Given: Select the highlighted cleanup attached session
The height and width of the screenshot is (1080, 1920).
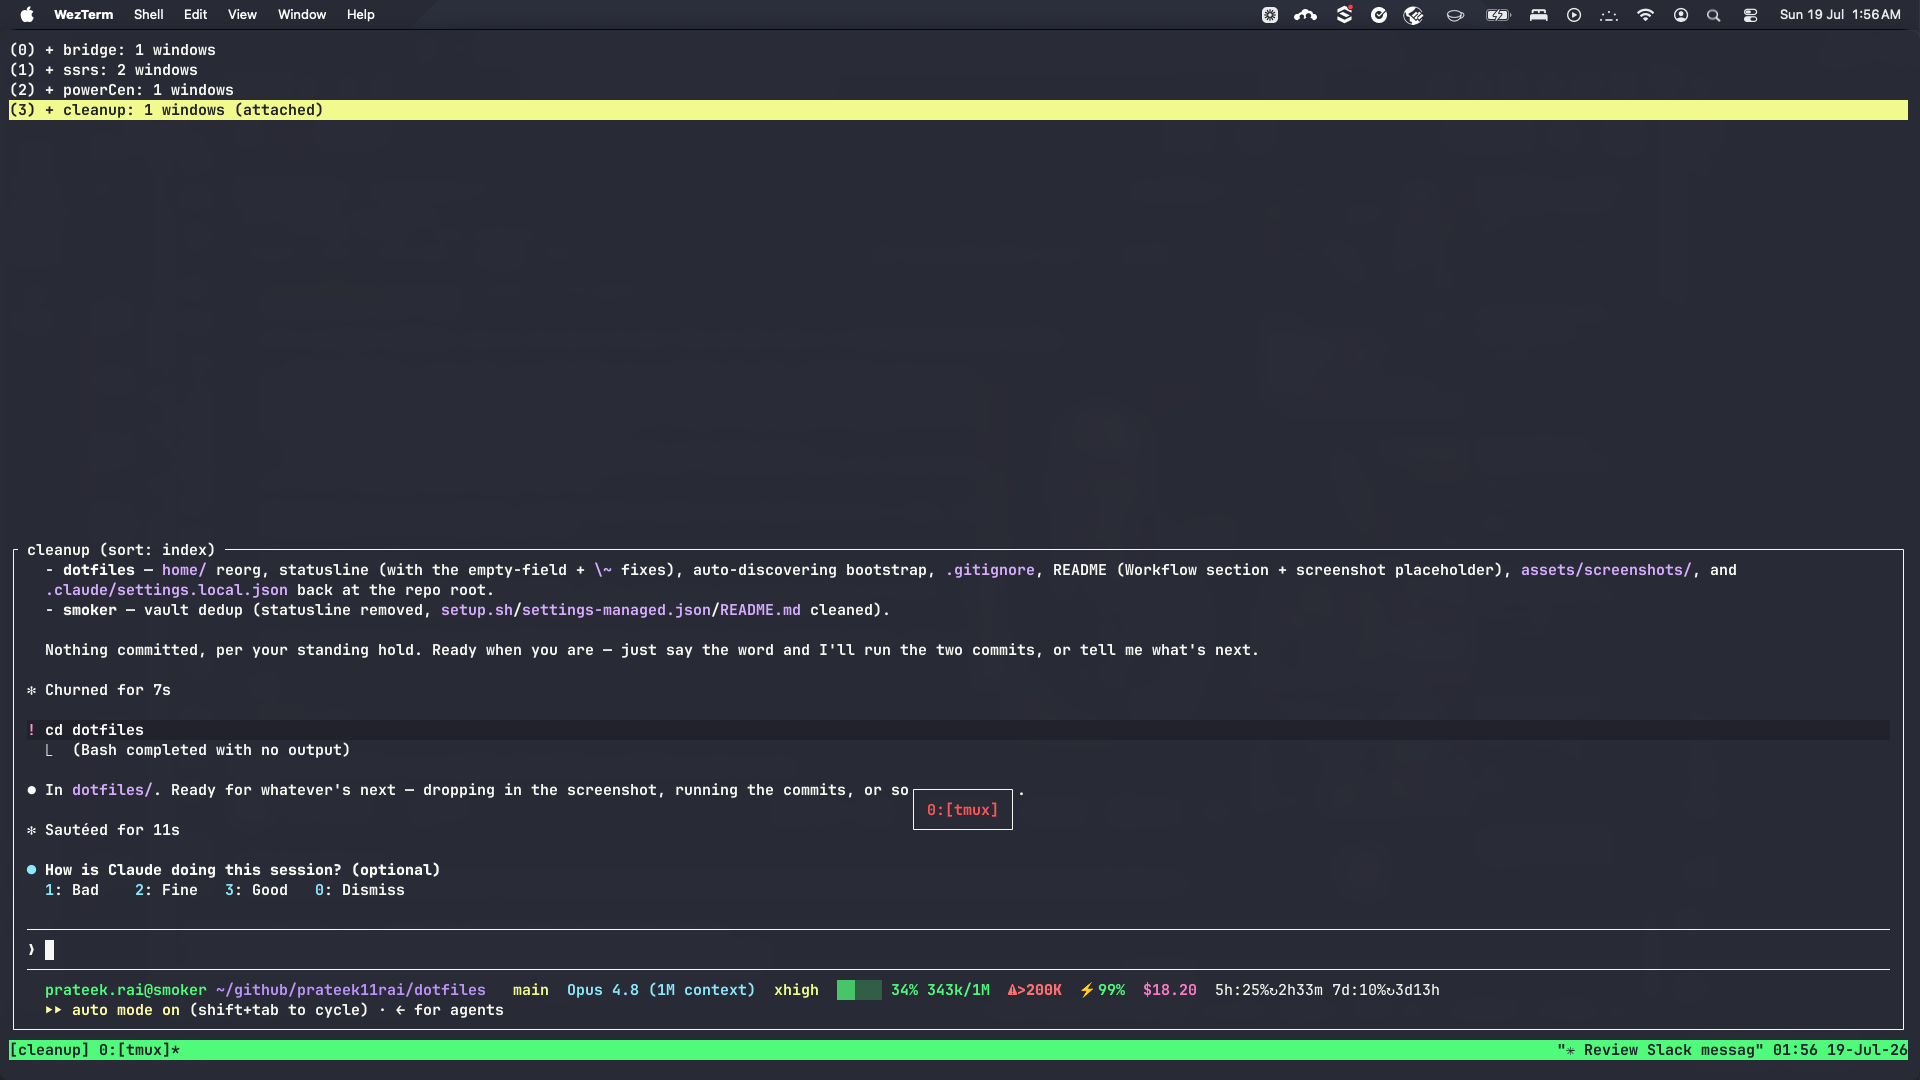Looking at the screenshot, I should pyautogui.click(x=958, y=110).
